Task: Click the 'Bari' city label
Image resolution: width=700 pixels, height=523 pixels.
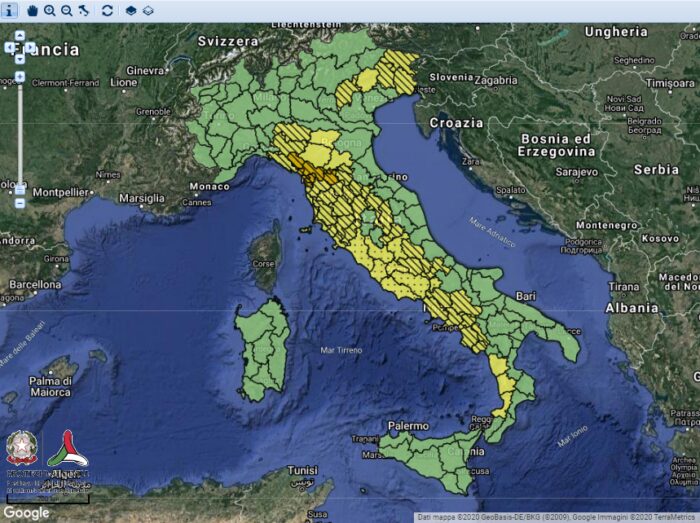Action: point(525,296)
